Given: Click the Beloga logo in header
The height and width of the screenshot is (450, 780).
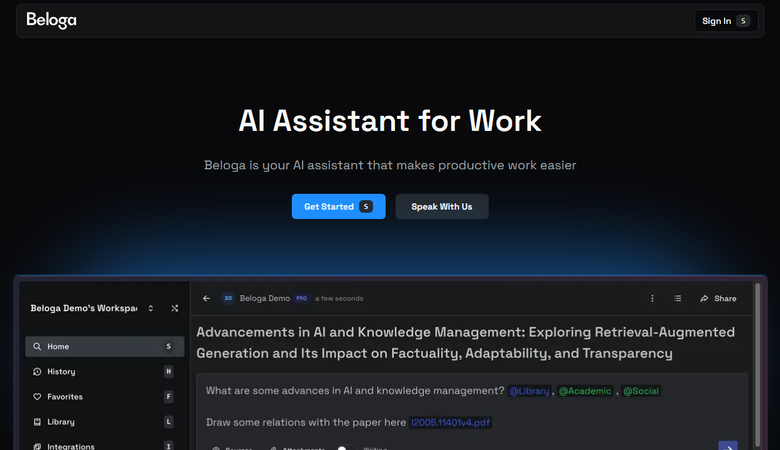Looking at the screenshot, I should 51,20.
